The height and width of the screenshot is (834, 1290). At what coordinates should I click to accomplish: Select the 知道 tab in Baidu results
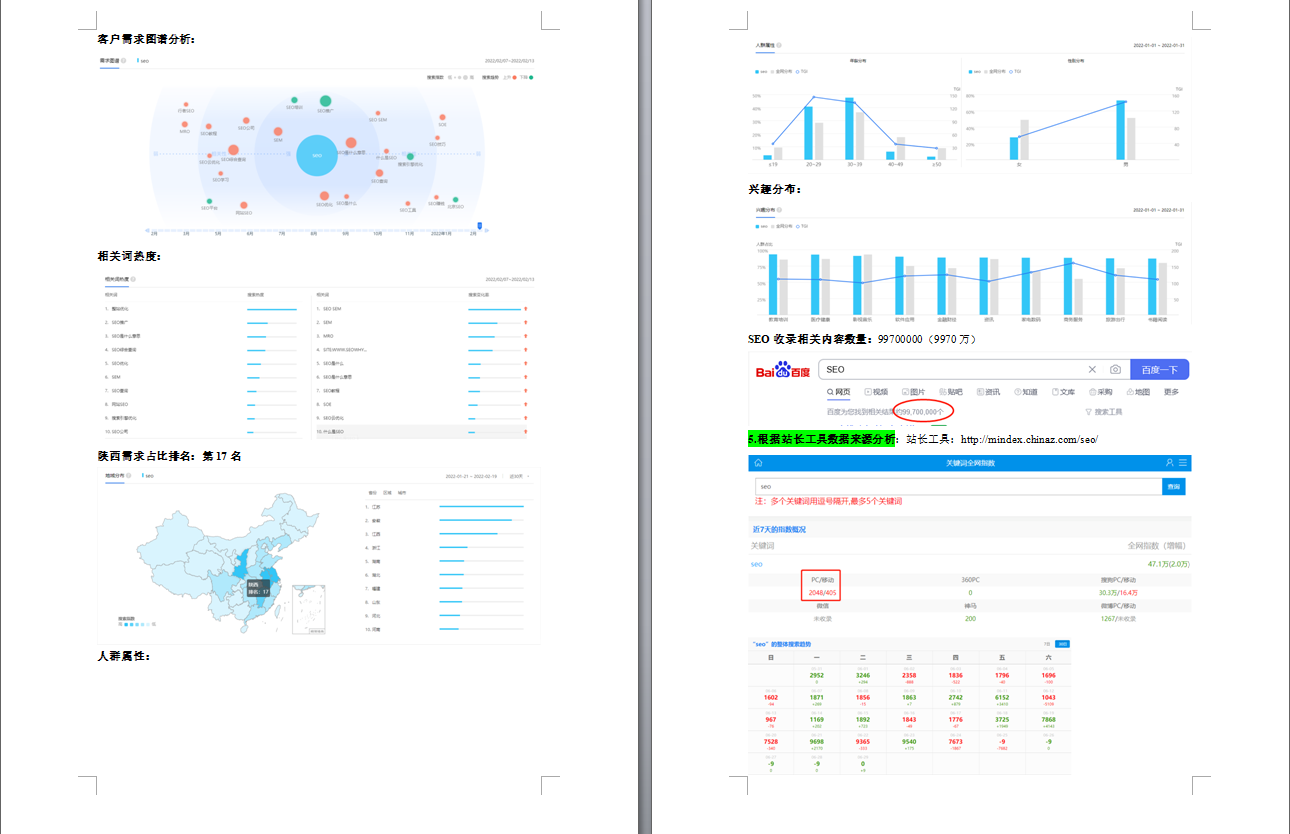(1026, 392)
